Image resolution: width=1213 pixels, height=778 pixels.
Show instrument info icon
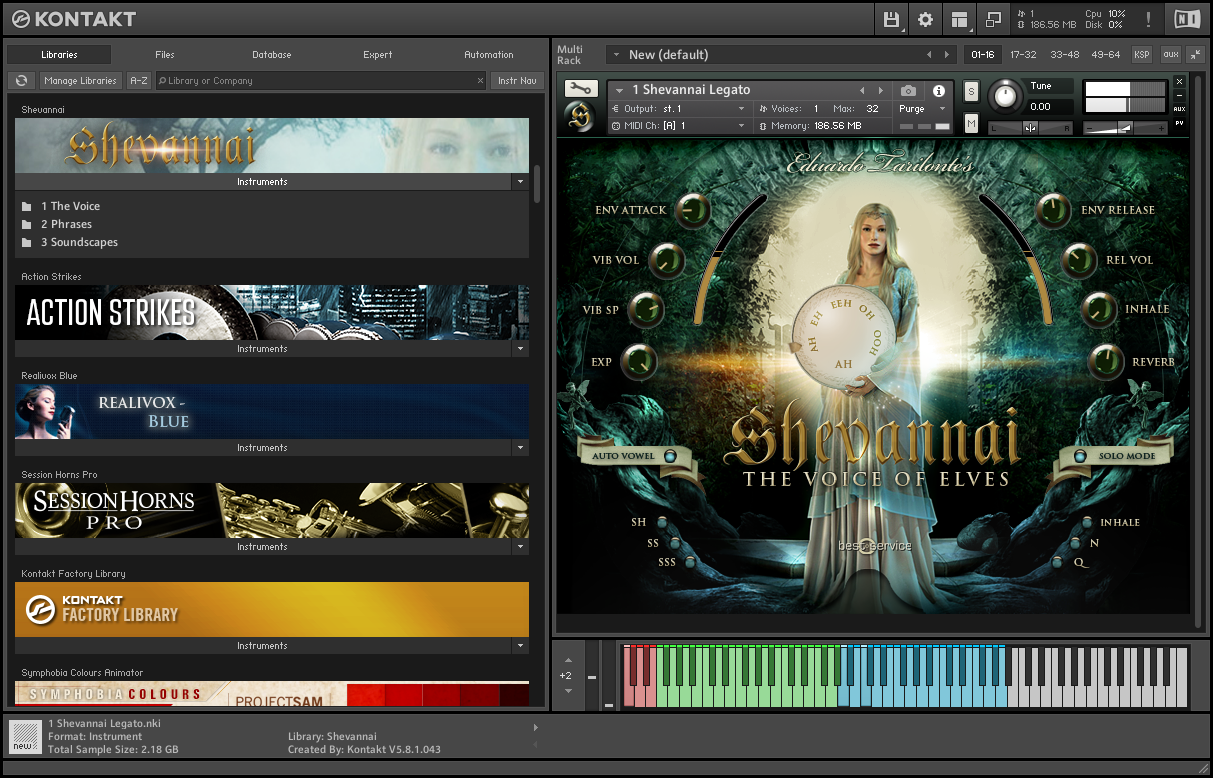coord(938,90)
